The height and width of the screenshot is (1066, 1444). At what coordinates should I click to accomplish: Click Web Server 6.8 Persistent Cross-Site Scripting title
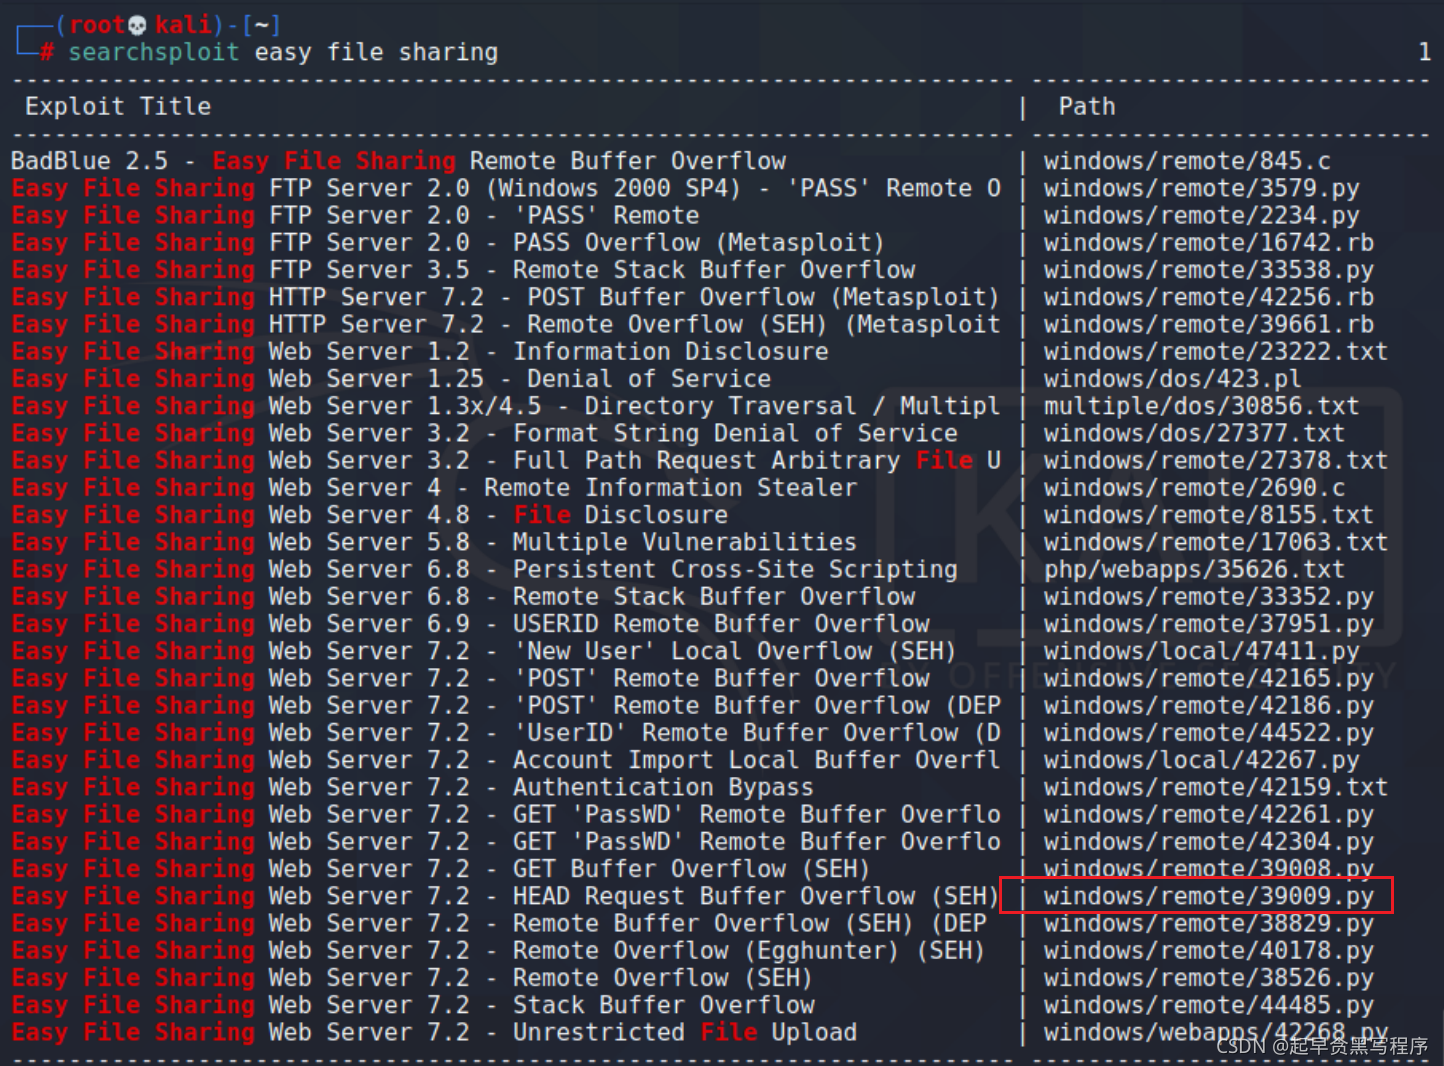point(484,569)
